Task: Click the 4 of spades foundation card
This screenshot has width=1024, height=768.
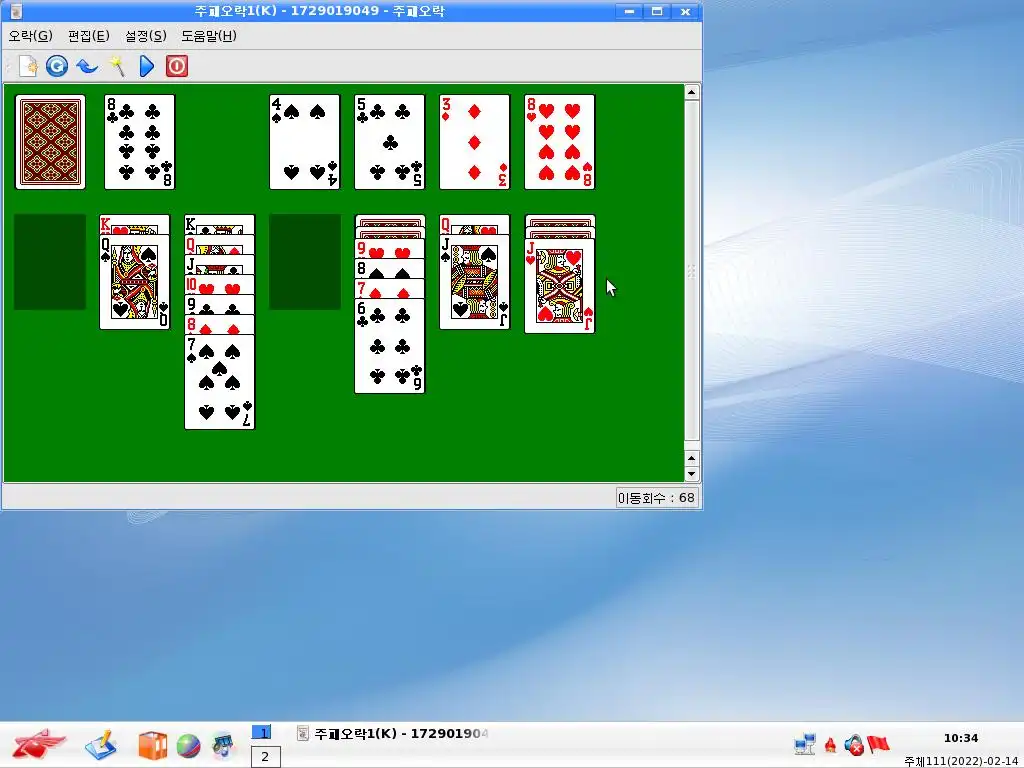Action: (305, 142)
